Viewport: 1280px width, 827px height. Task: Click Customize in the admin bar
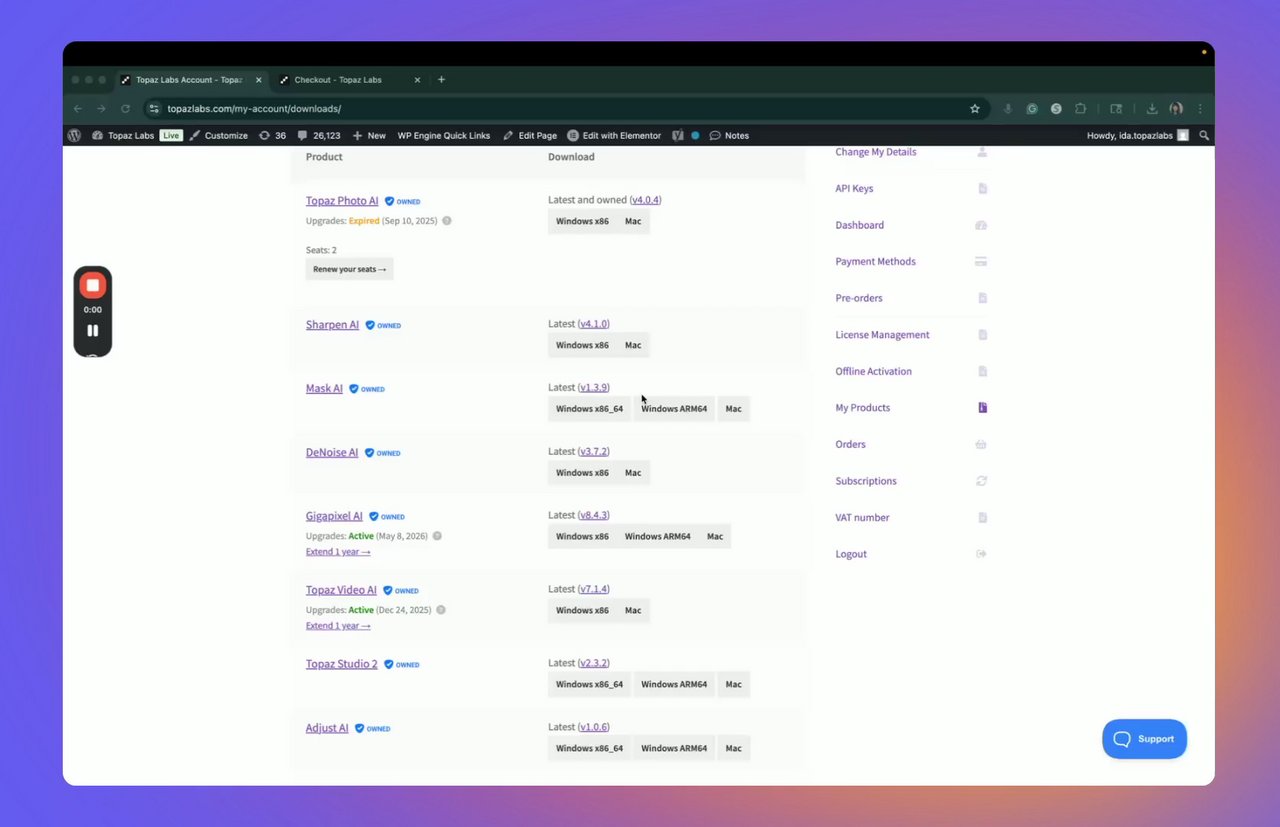point(218,135)
